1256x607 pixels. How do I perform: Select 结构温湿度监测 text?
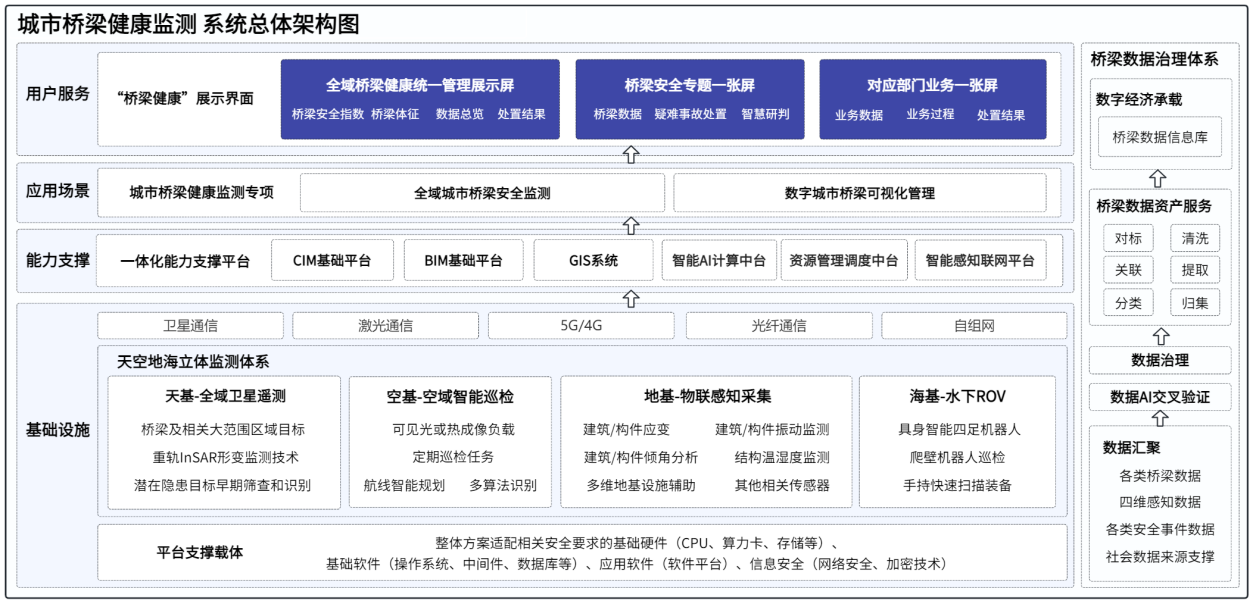(x=782, y=457)
